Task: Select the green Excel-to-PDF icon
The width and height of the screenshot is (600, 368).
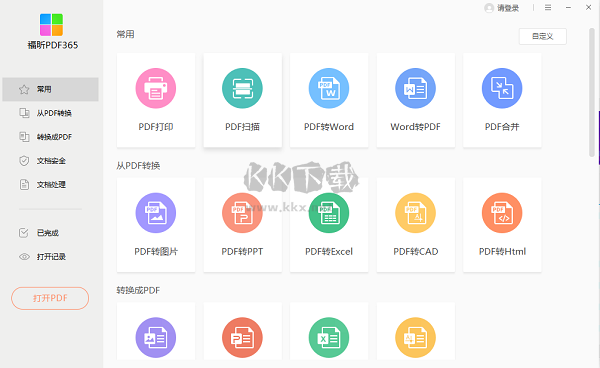Action: click(x=329, y=337)
